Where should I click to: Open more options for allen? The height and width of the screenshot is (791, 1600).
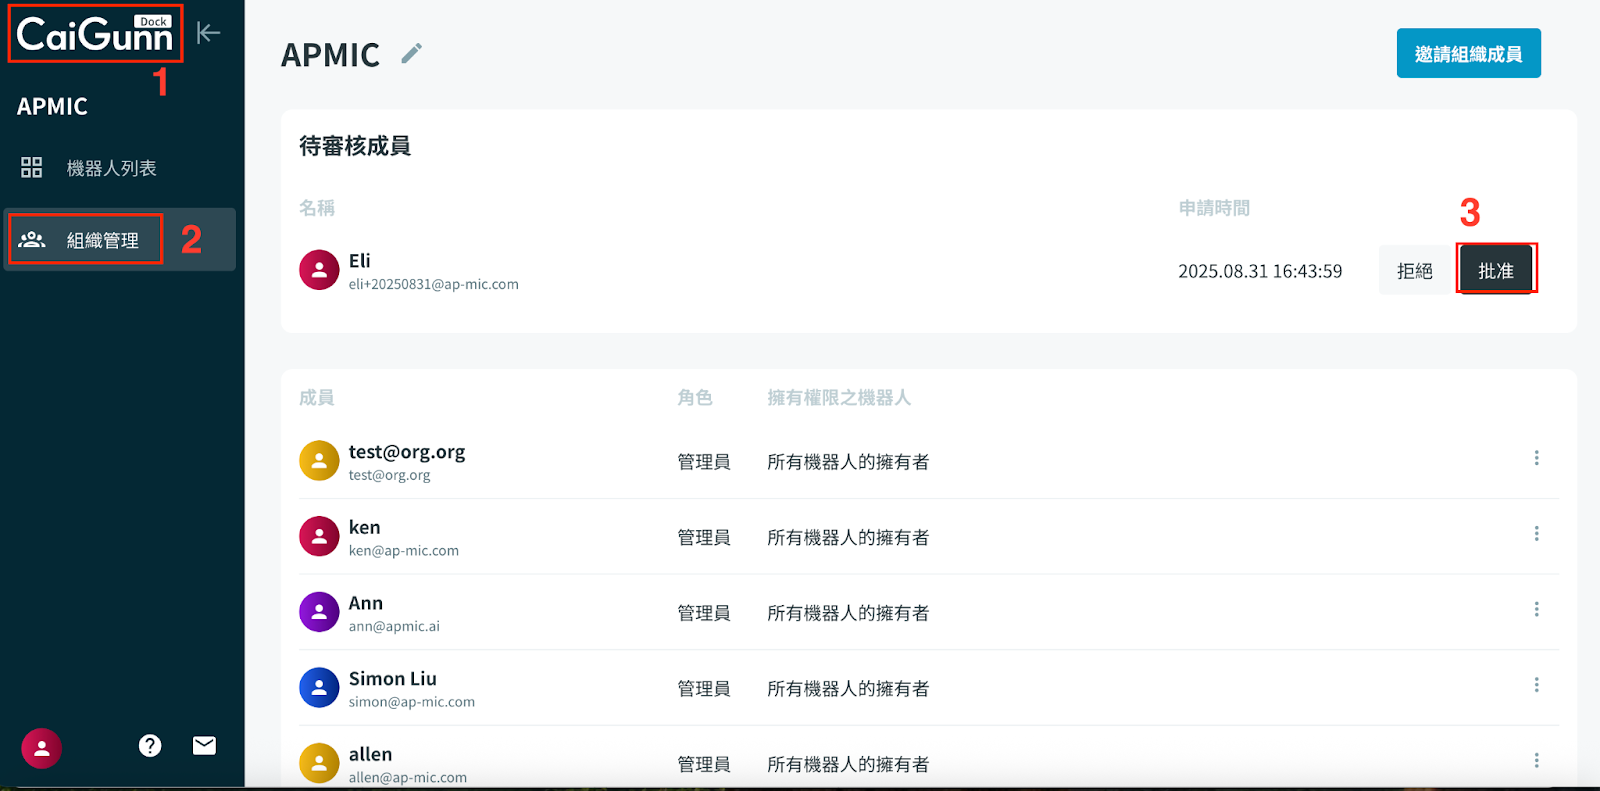pos(1536,761)
